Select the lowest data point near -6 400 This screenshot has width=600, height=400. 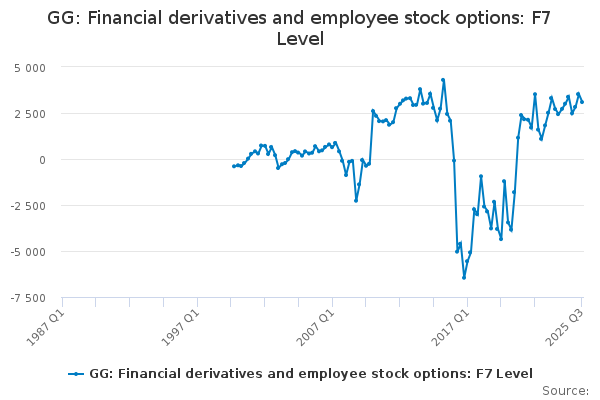[464, 277]
